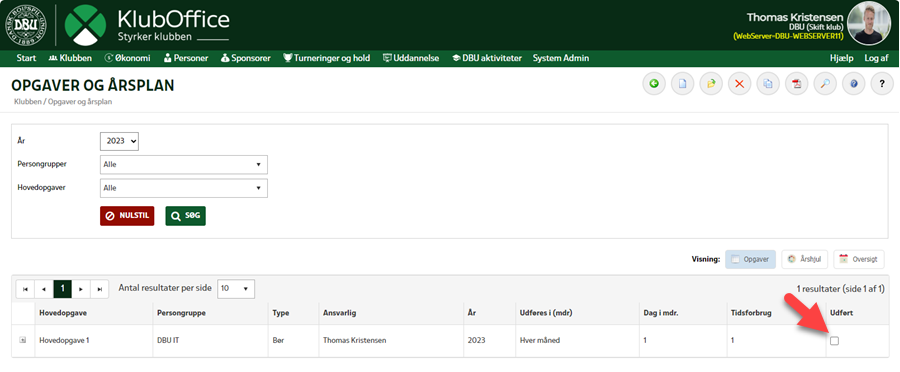The image size is (900, 372).
Task: Switch to Oversigt view
Action: 859,259
